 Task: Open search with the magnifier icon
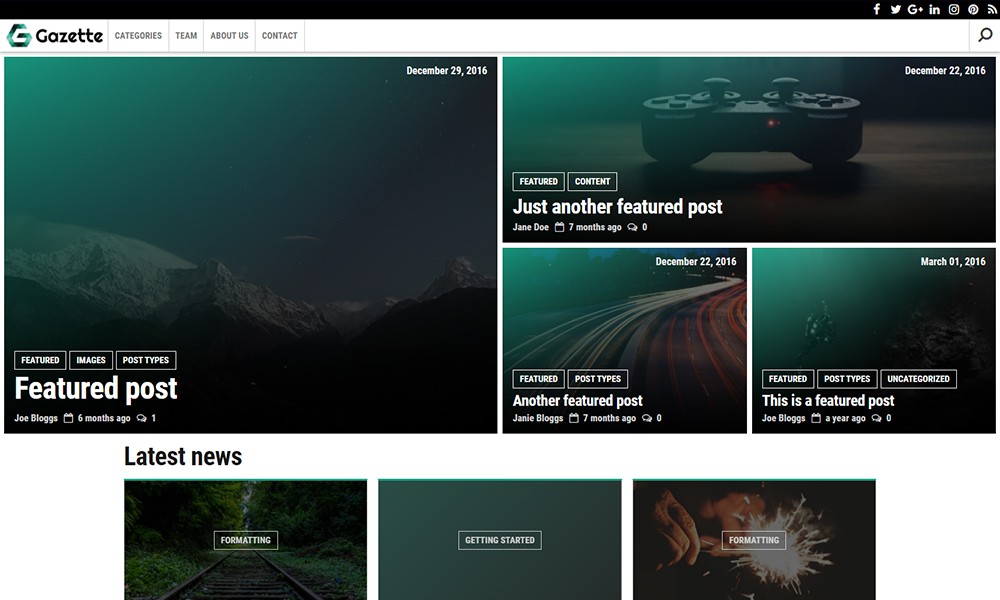click(x=985, y=35)
